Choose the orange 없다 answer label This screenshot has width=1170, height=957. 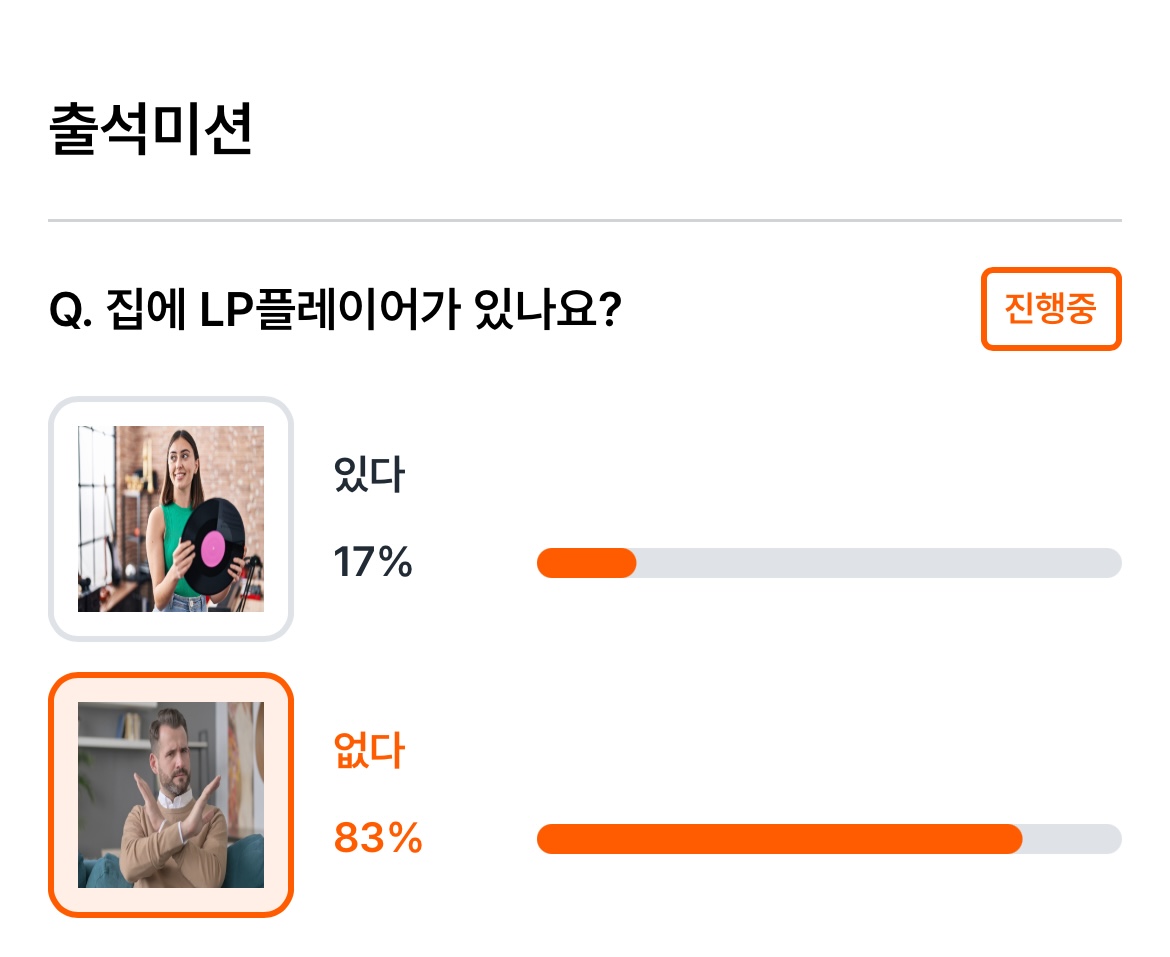(x=369, y=750)
